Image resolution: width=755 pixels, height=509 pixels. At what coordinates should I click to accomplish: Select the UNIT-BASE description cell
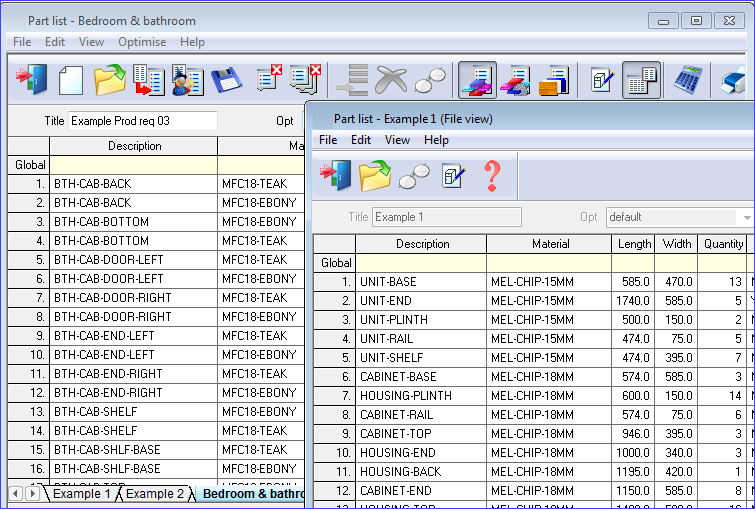point(421,282)
